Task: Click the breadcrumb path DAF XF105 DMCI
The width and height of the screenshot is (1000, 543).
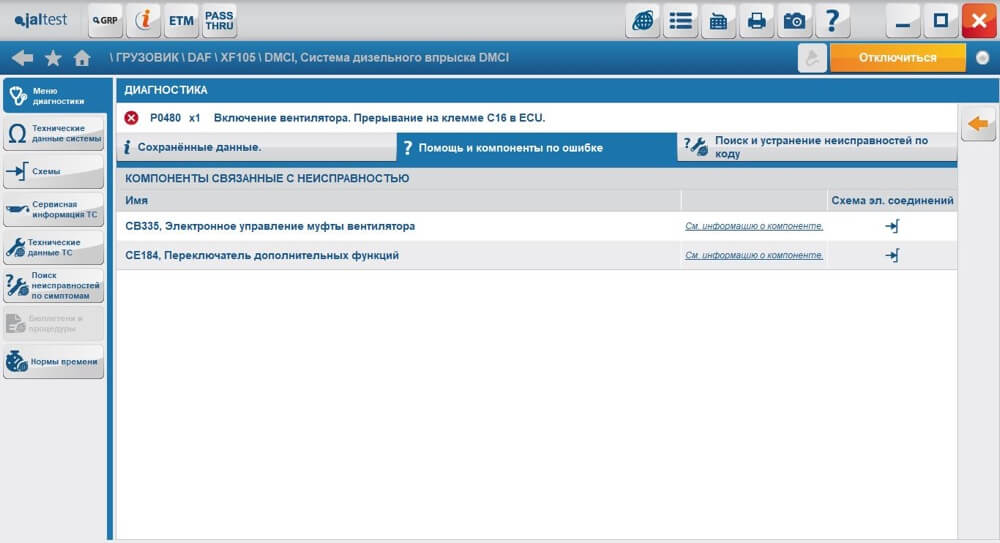Action: click(309, 57)
